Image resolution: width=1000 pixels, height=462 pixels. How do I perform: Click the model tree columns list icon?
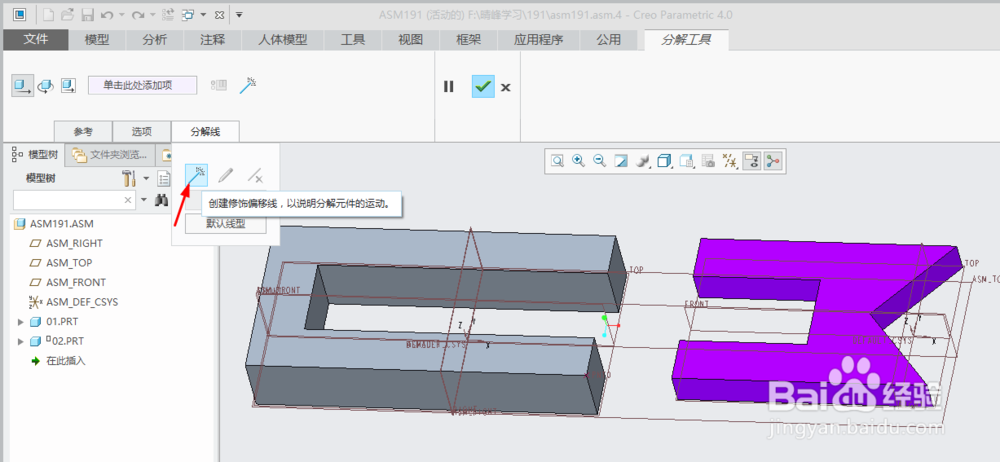pyautogui.click(x=165, y=179)
